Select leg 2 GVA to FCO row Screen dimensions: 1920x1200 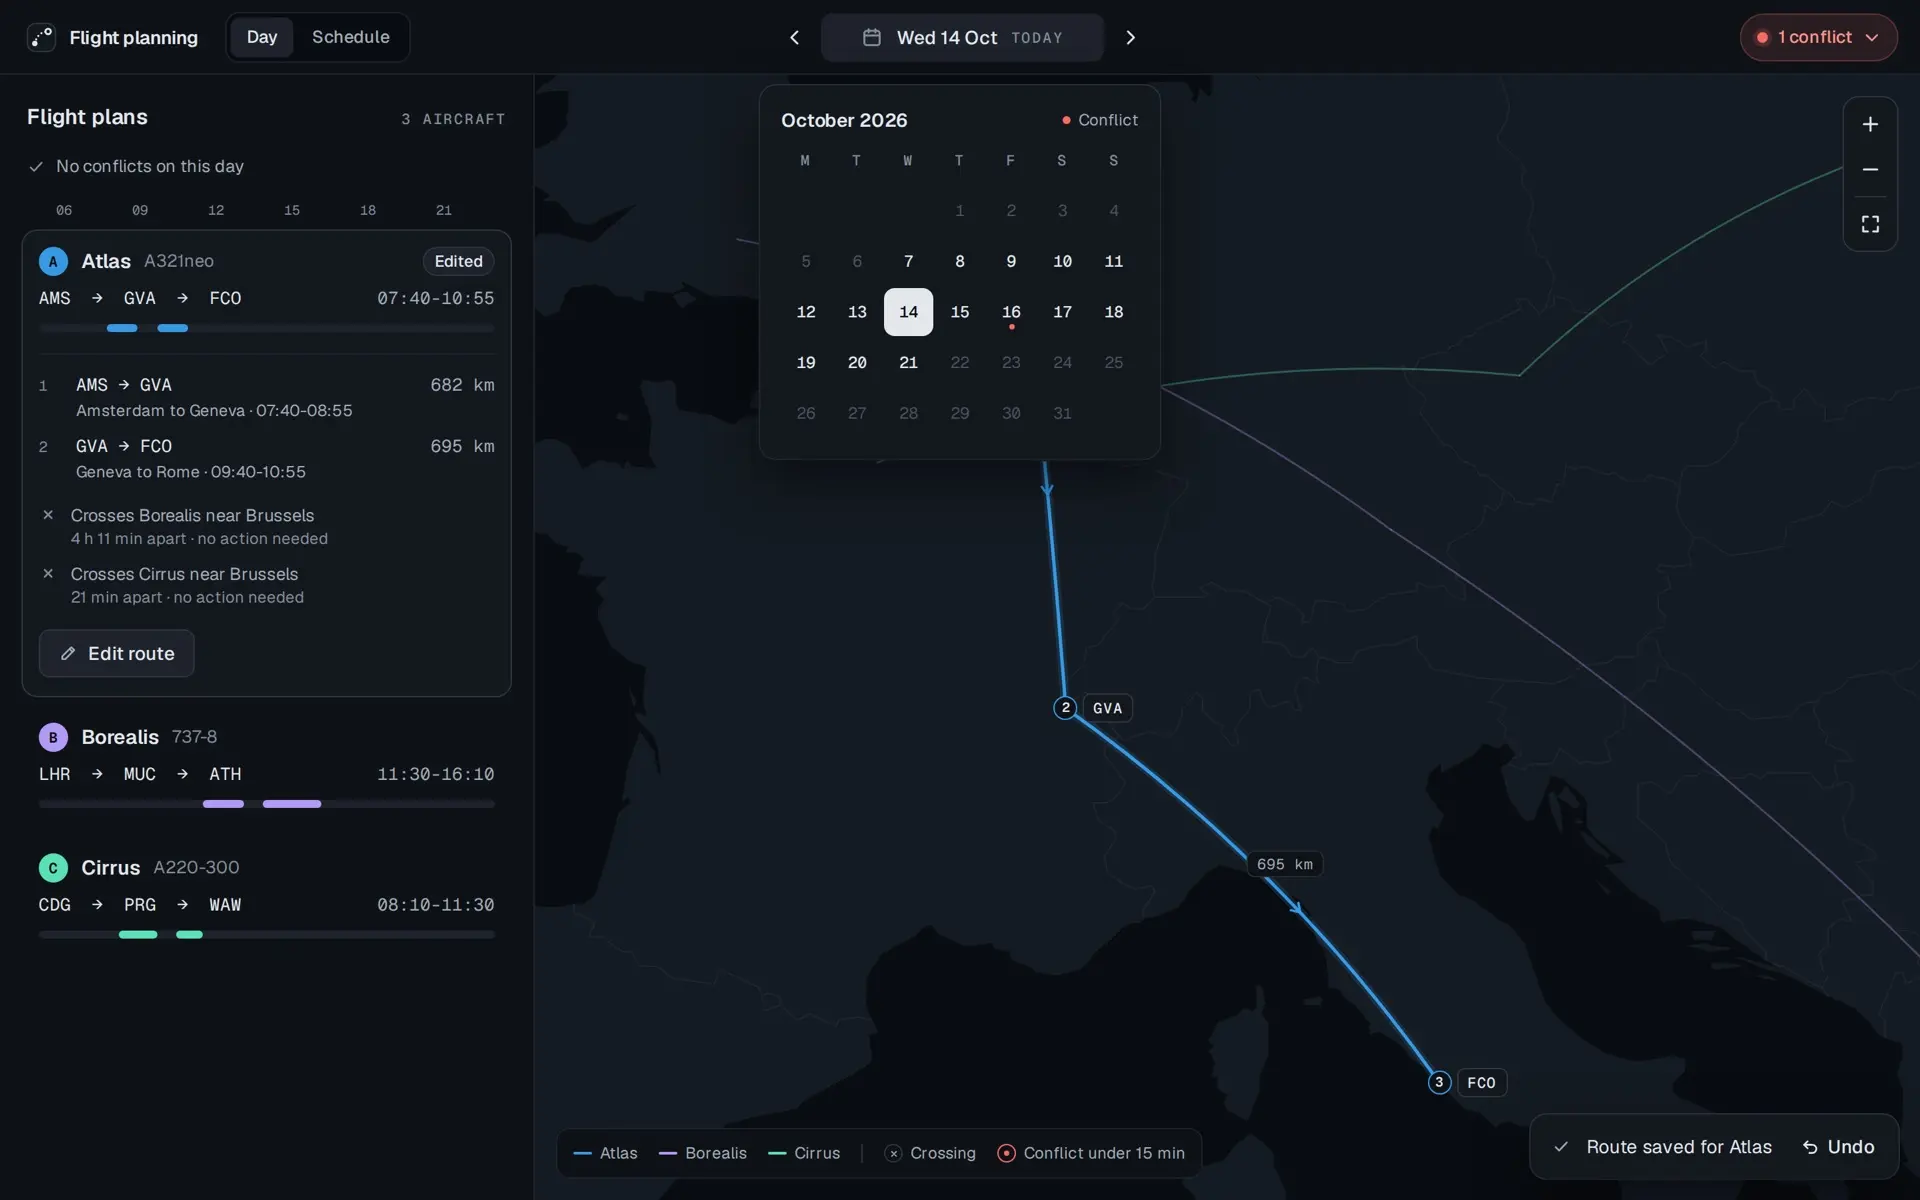(266, 458)
